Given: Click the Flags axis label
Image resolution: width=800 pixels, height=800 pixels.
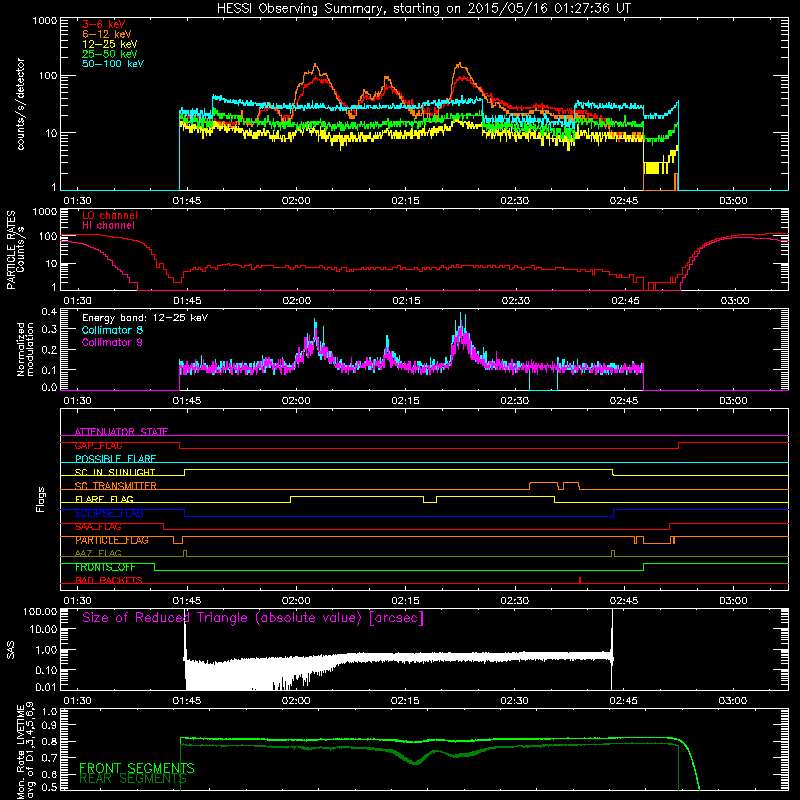Looking at the screenshot, I should pos(41,499).
